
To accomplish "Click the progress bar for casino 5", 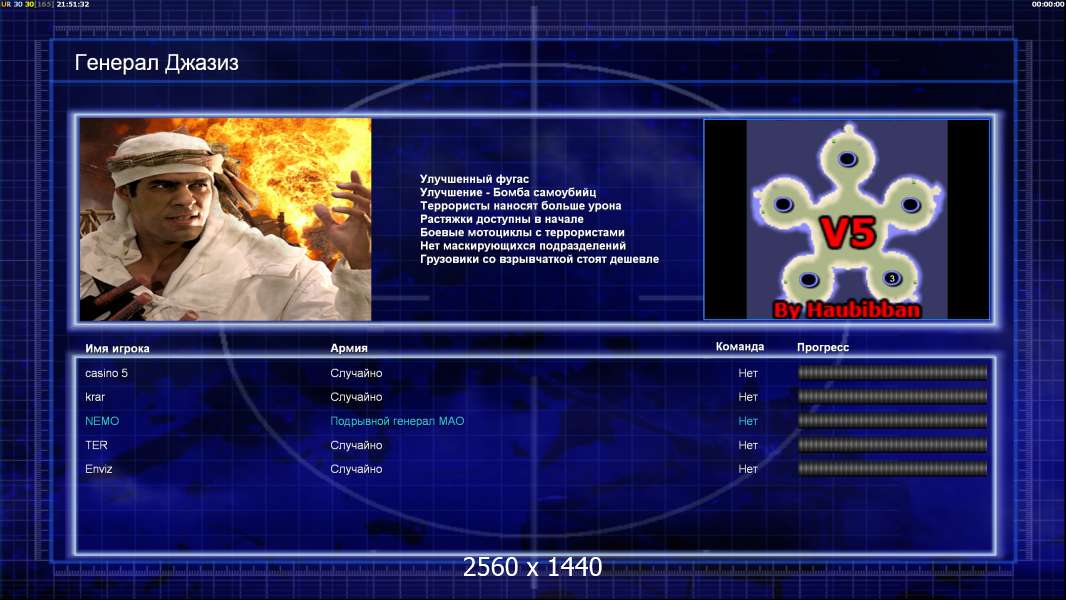I will [x=893, y=372].
